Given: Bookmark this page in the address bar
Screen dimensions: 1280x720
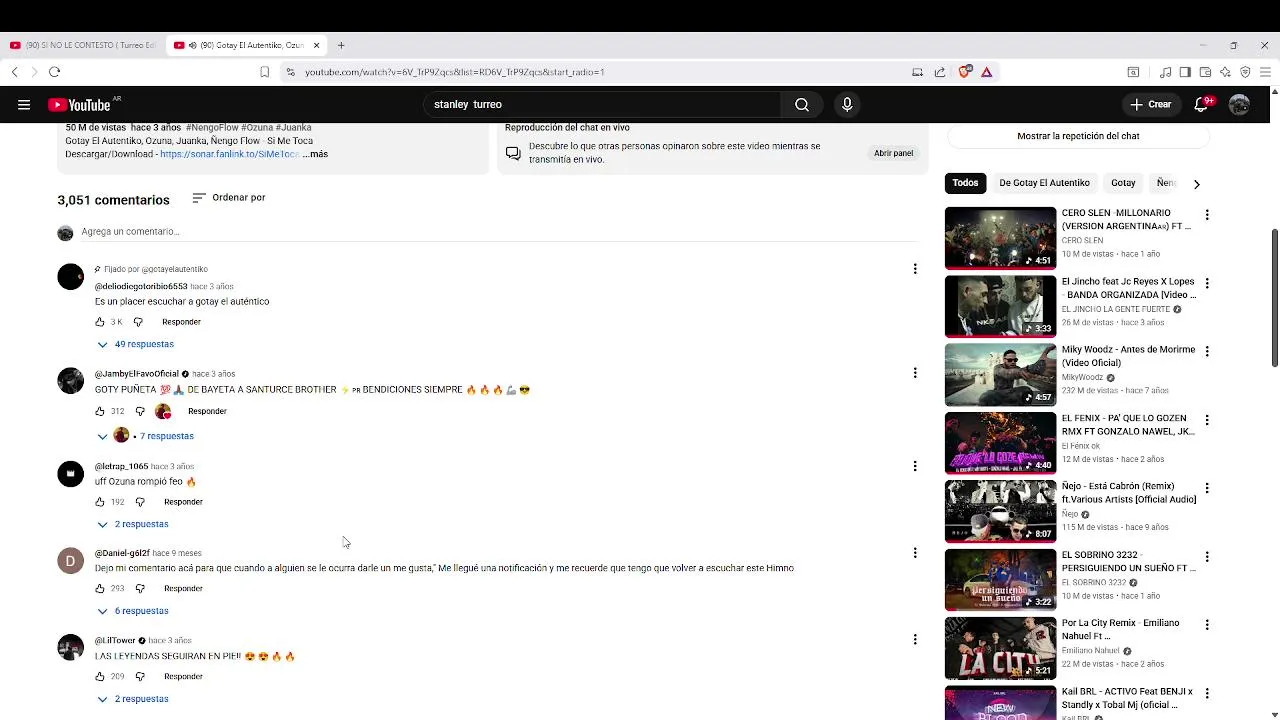Looking at the screenshot, I should pyautogui.click(x=264, y=72).
